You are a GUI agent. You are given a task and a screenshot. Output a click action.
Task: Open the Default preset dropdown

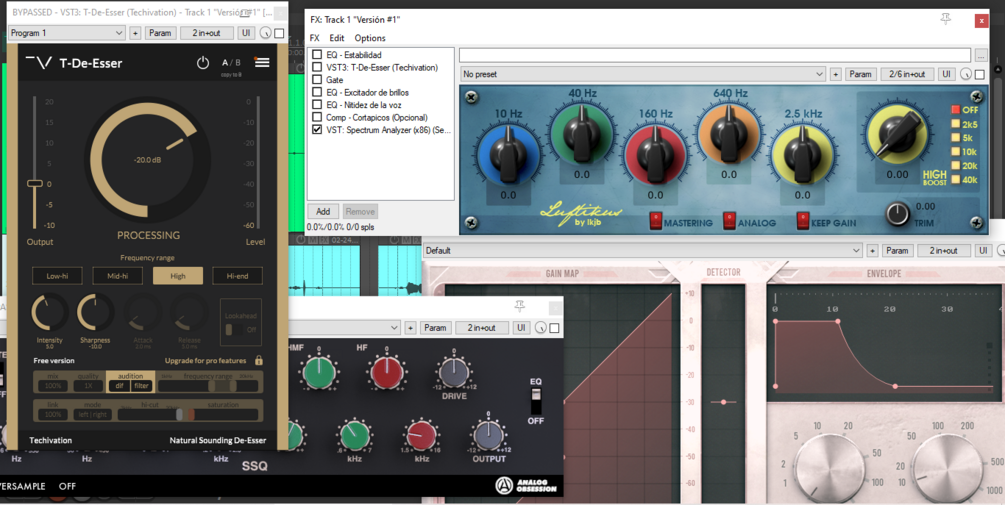pyautogui.click(x=642, y=251)
